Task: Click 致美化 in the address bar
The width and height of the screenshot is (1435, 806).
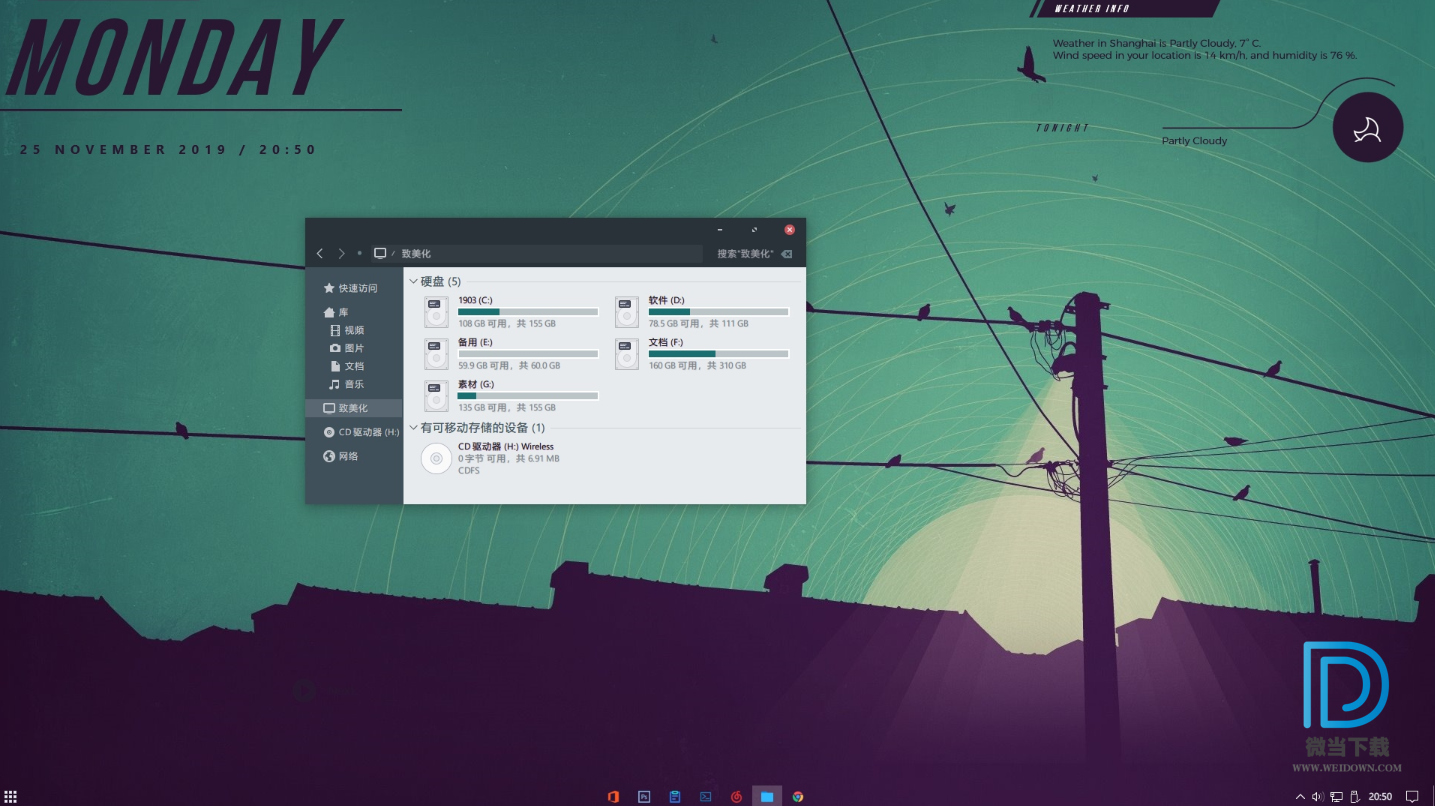Action: point(416,254)
